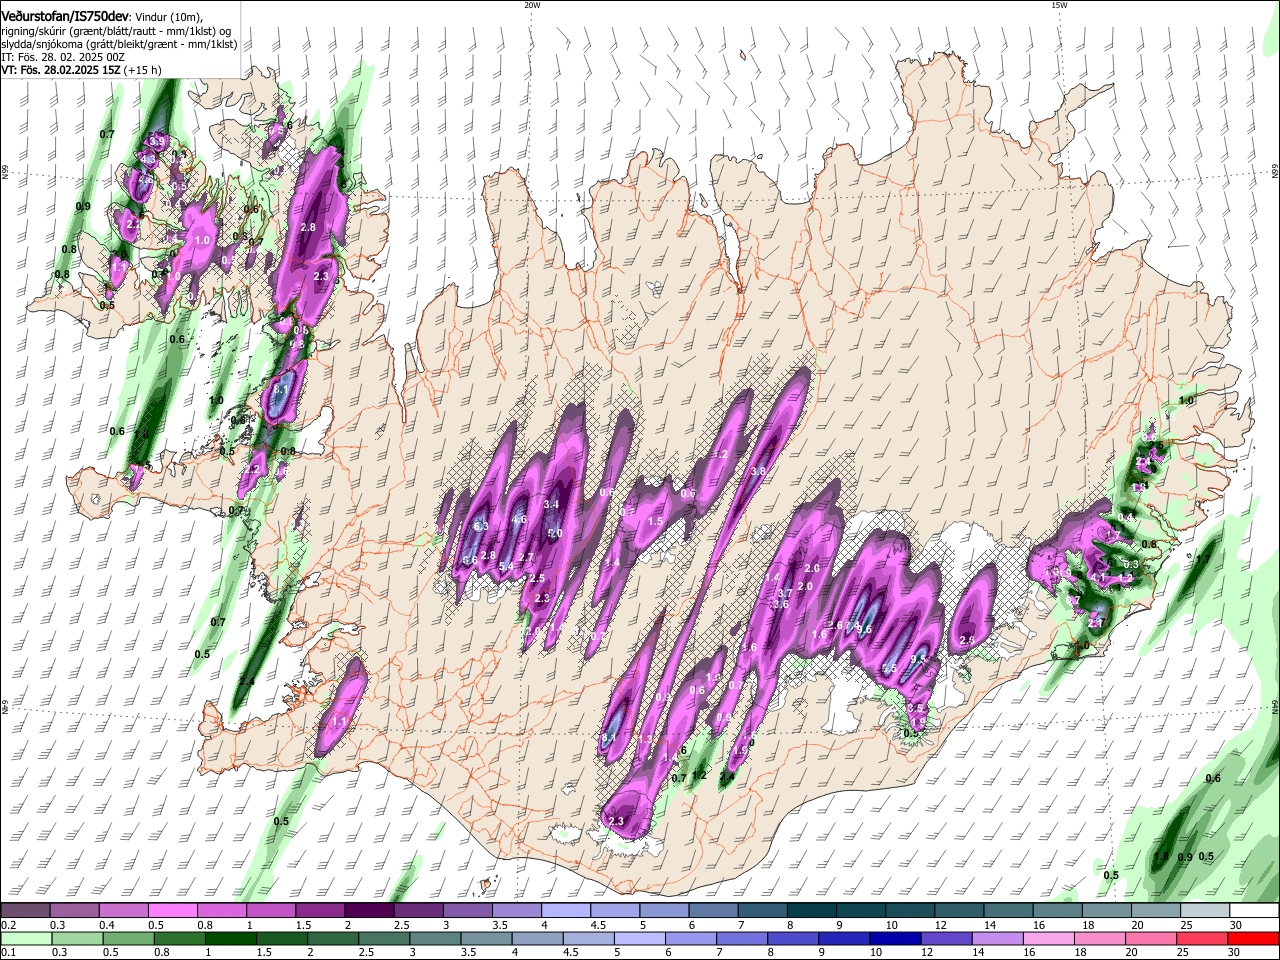This screenshot has width=1280, height=960.
Task: Click the '9.5' snowfall value on the map
Action: 918,660
